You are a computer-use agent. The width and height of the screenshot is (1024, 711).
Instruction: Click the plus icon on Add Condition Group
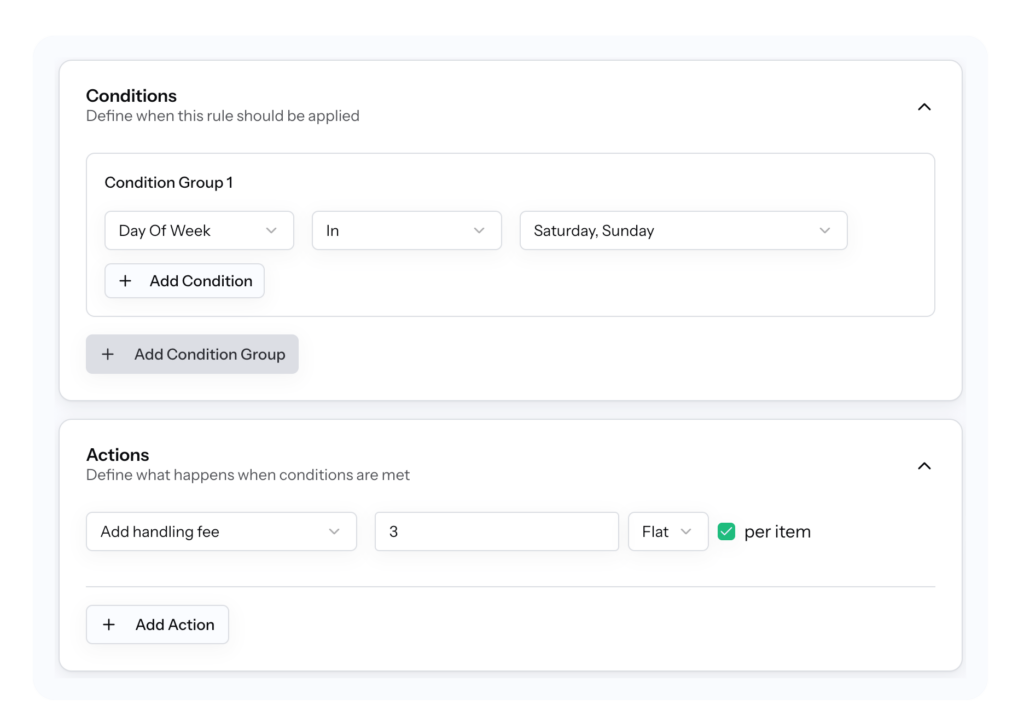click(108, 354)
